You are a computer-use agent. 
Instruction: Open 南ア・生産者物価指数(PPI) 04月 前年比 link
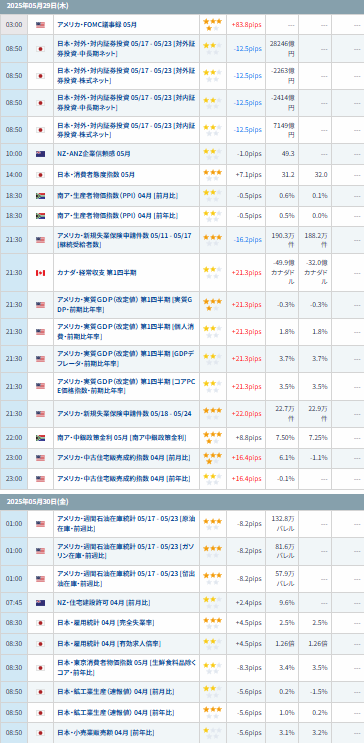coord(118,216)
